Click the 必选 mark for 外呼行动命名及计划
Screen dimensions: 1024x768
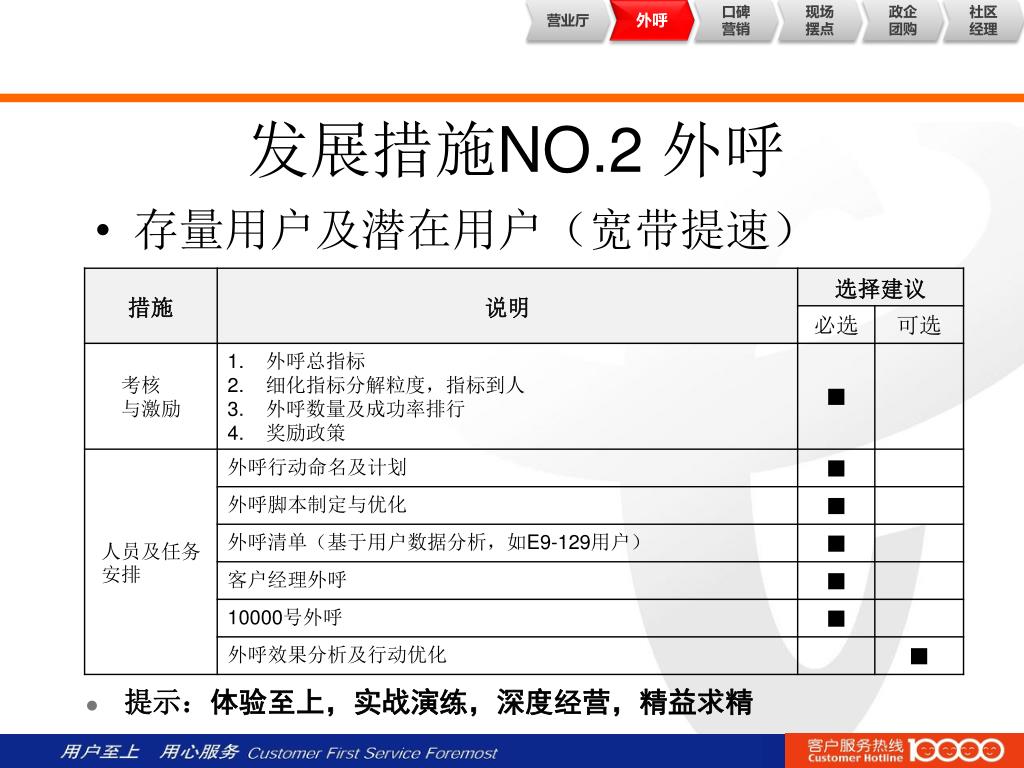(x=836, y=468)
